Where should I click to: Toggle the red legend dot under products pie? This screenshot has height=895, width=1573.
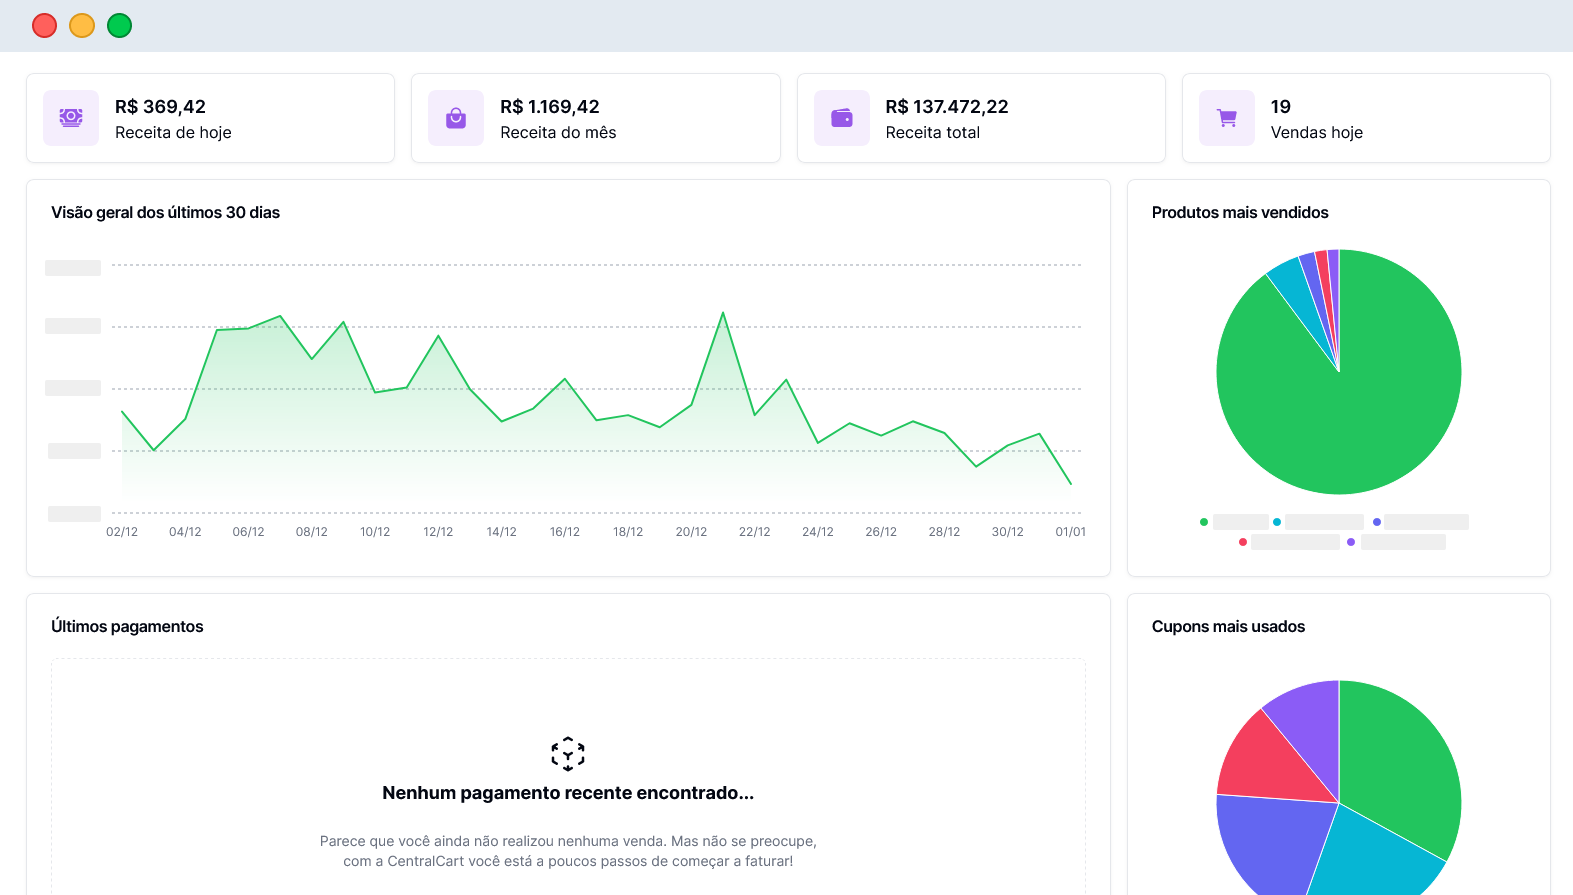click(1243, 542)
